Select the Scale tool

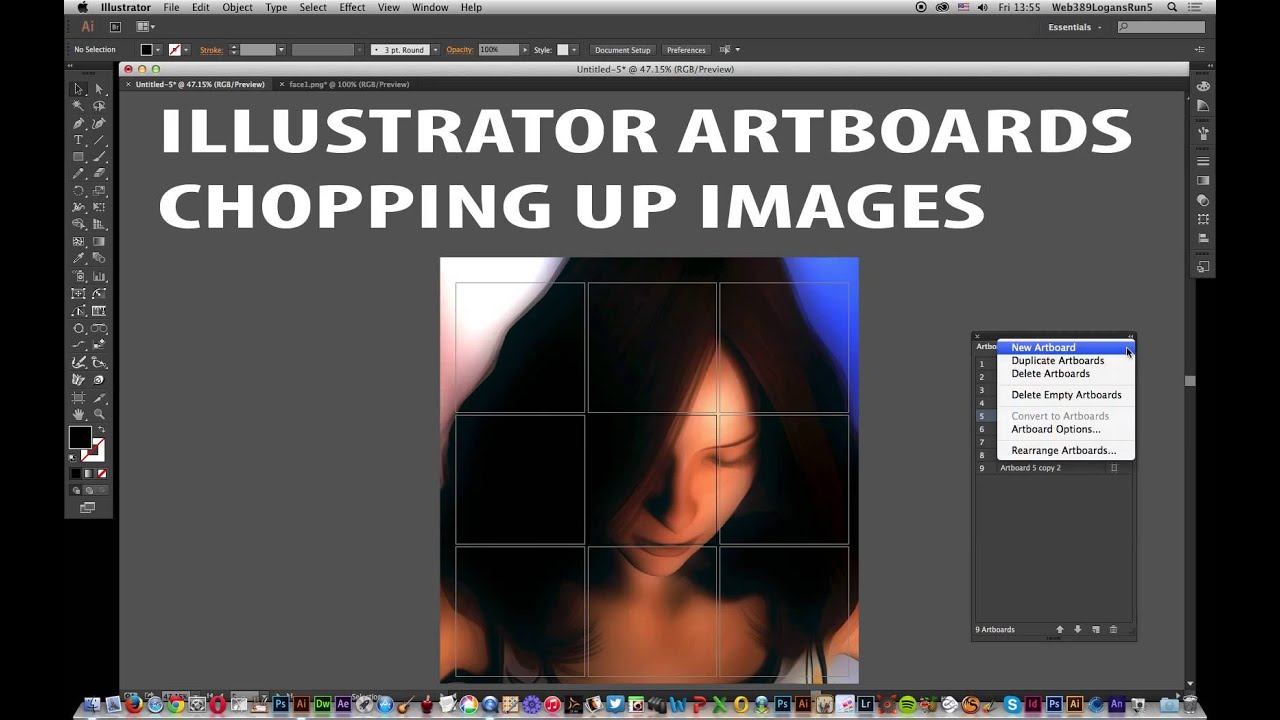tap(99, 191)
